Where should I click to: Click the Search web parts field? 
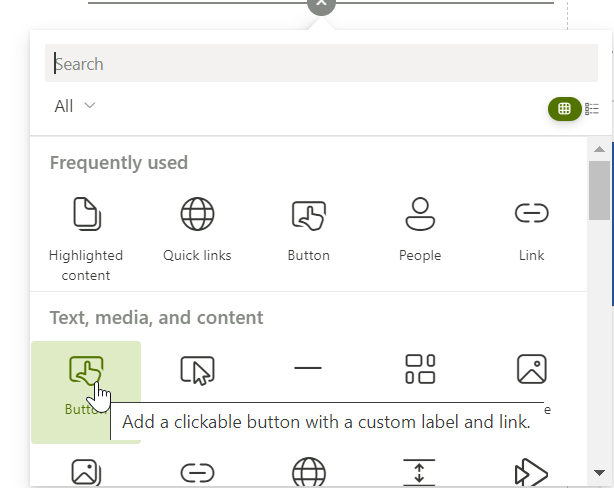(x=320, y=64)
